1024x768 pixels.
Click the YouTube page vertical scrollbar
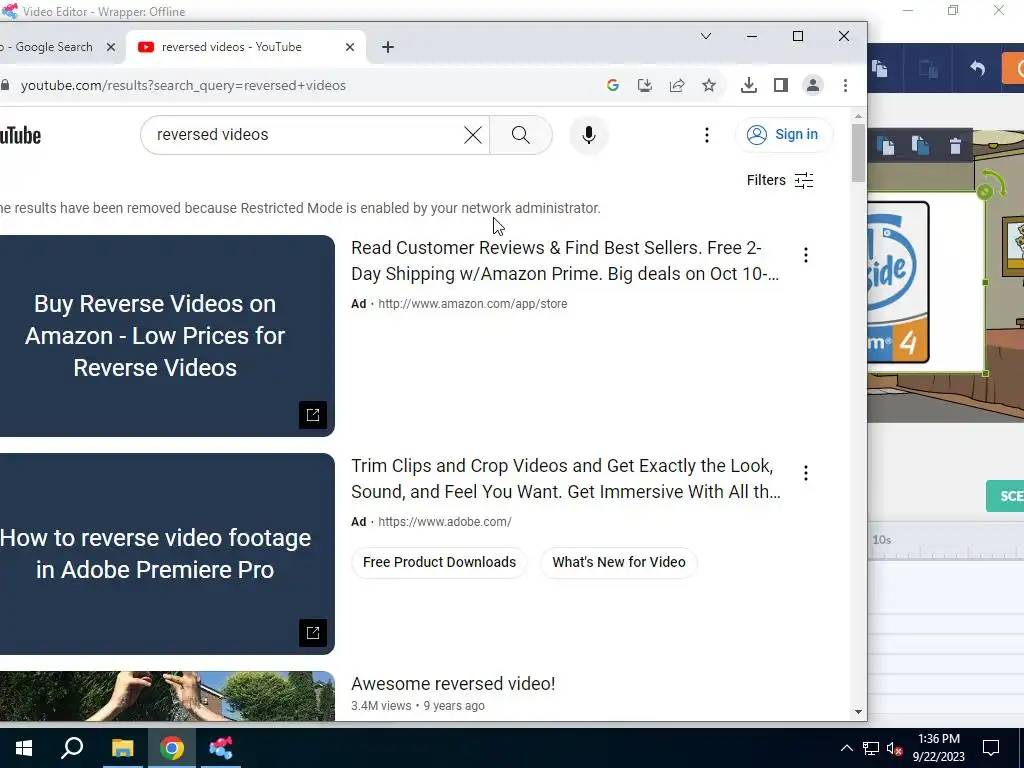(x=858, y=153)
